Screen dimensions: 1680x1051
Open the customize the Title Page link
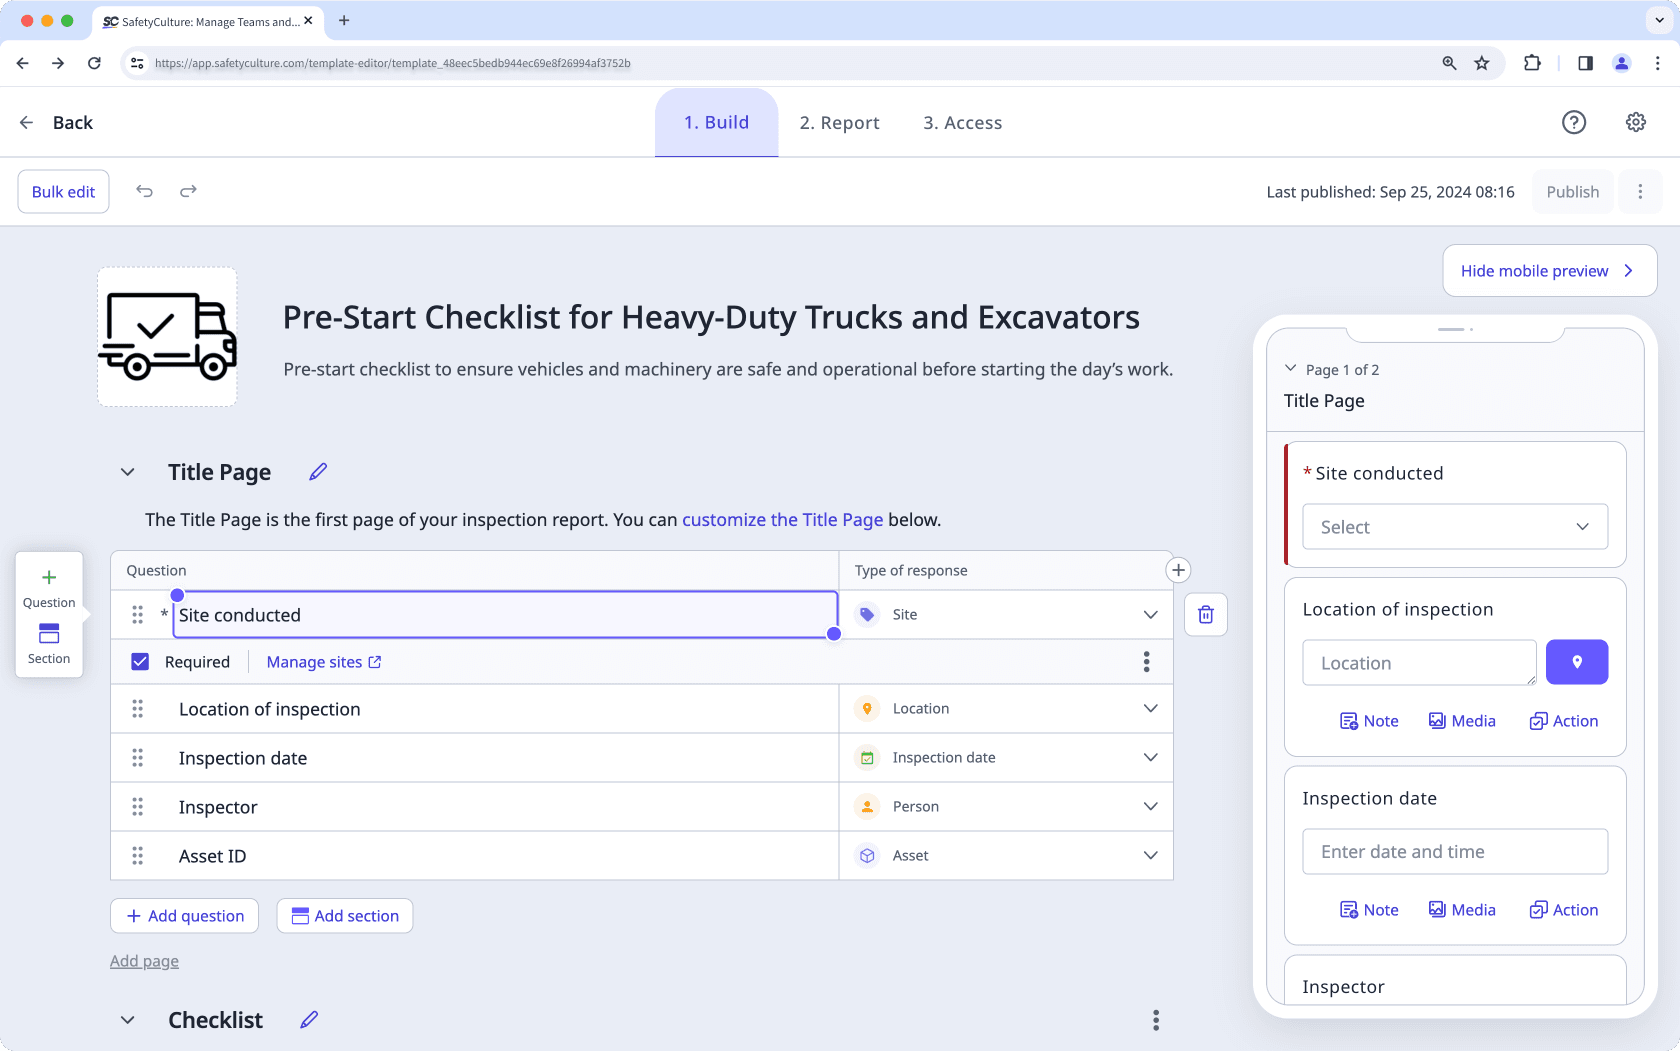pyautogui.click(x=782, y=519)
